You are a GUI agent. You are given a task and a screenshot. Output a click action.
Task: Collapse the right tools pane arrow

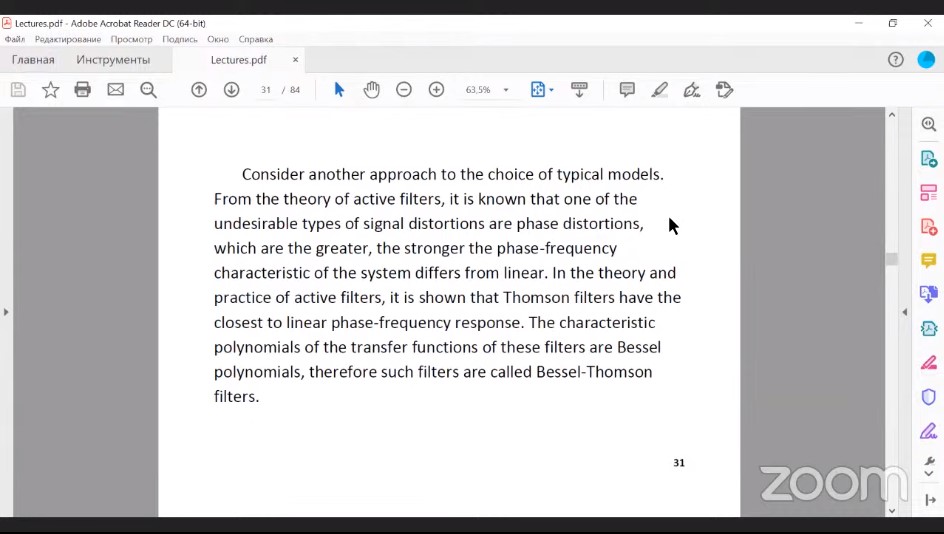pos(904,312)
